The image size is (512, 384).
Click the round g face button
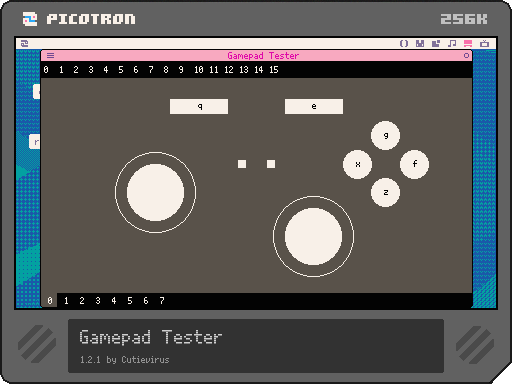click(386, 135)
